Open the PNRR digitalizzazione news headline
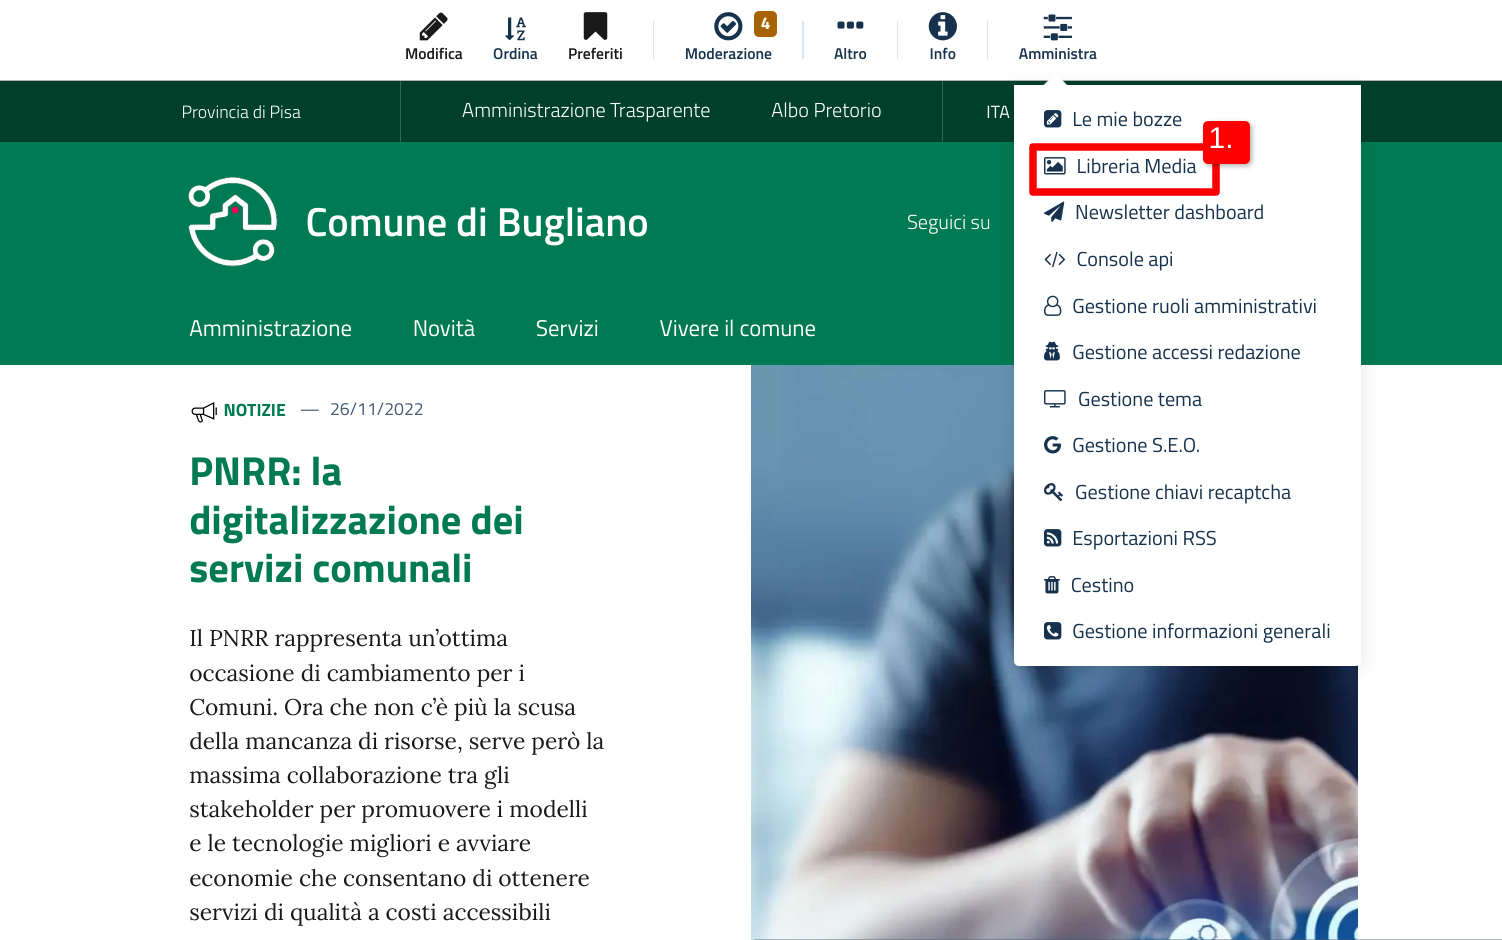Image resolution: width=1502 pixels, height=940 pixels. tap(356, 520)
